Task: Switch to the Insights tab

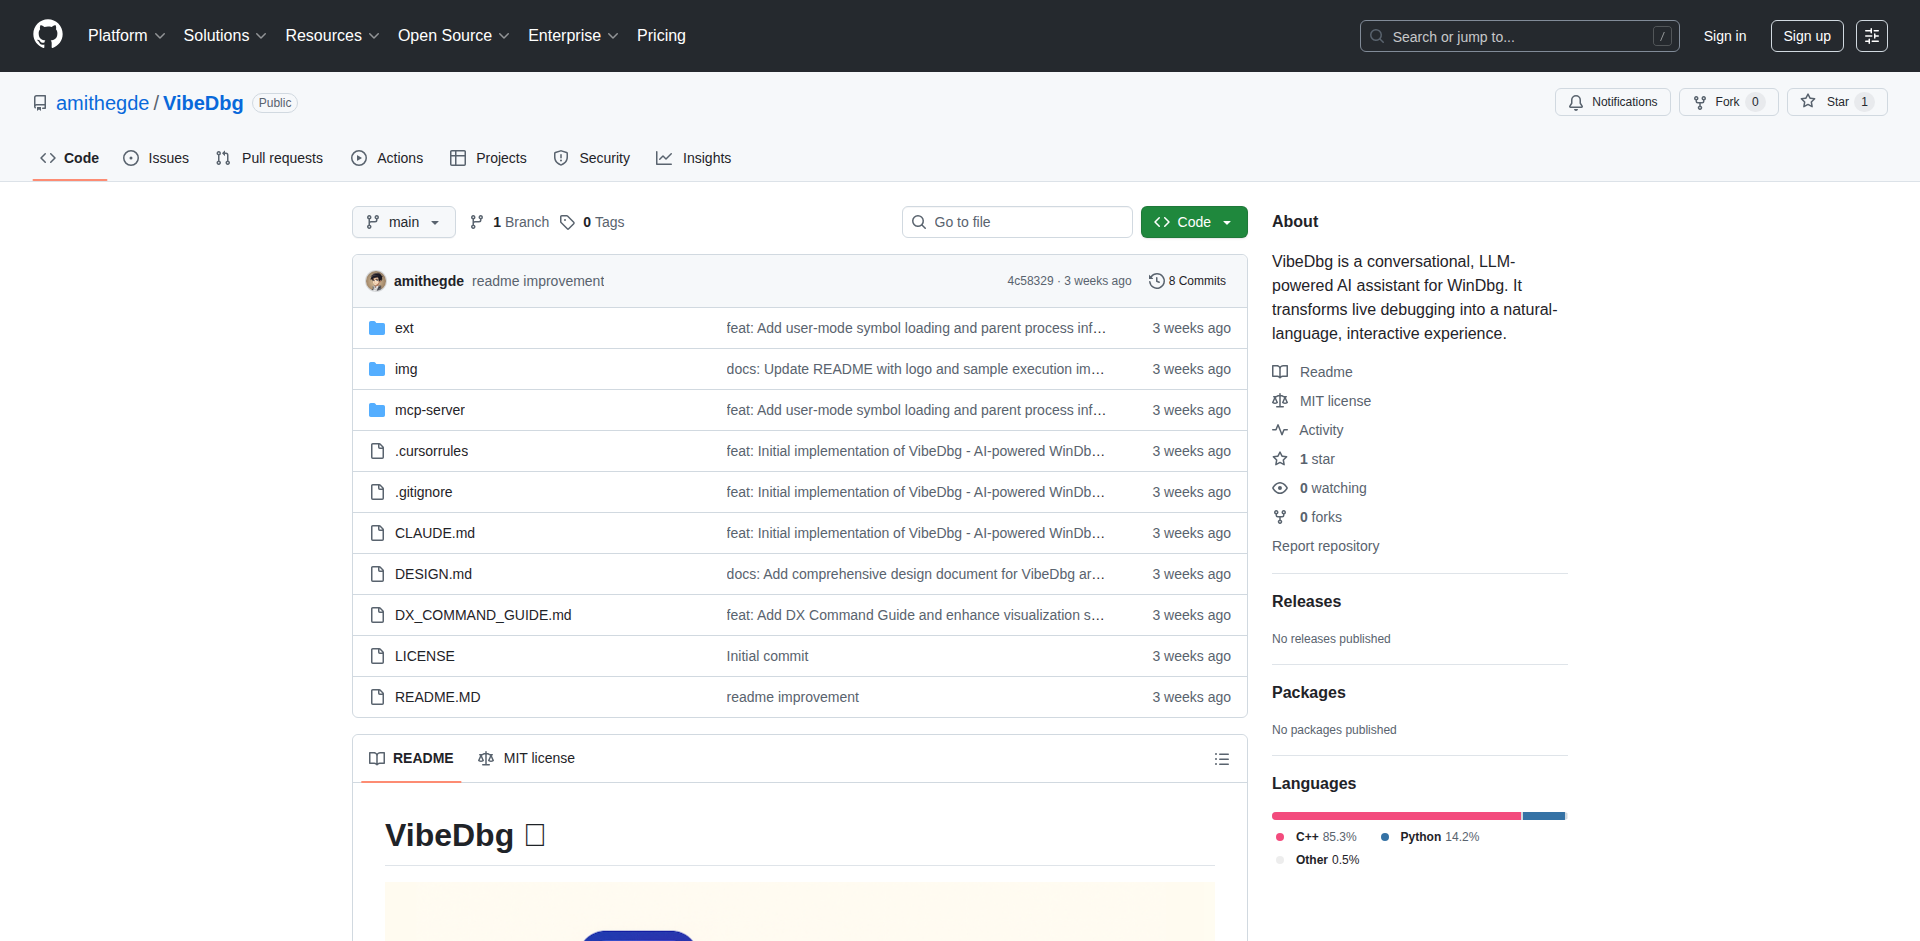Action: 694,158
